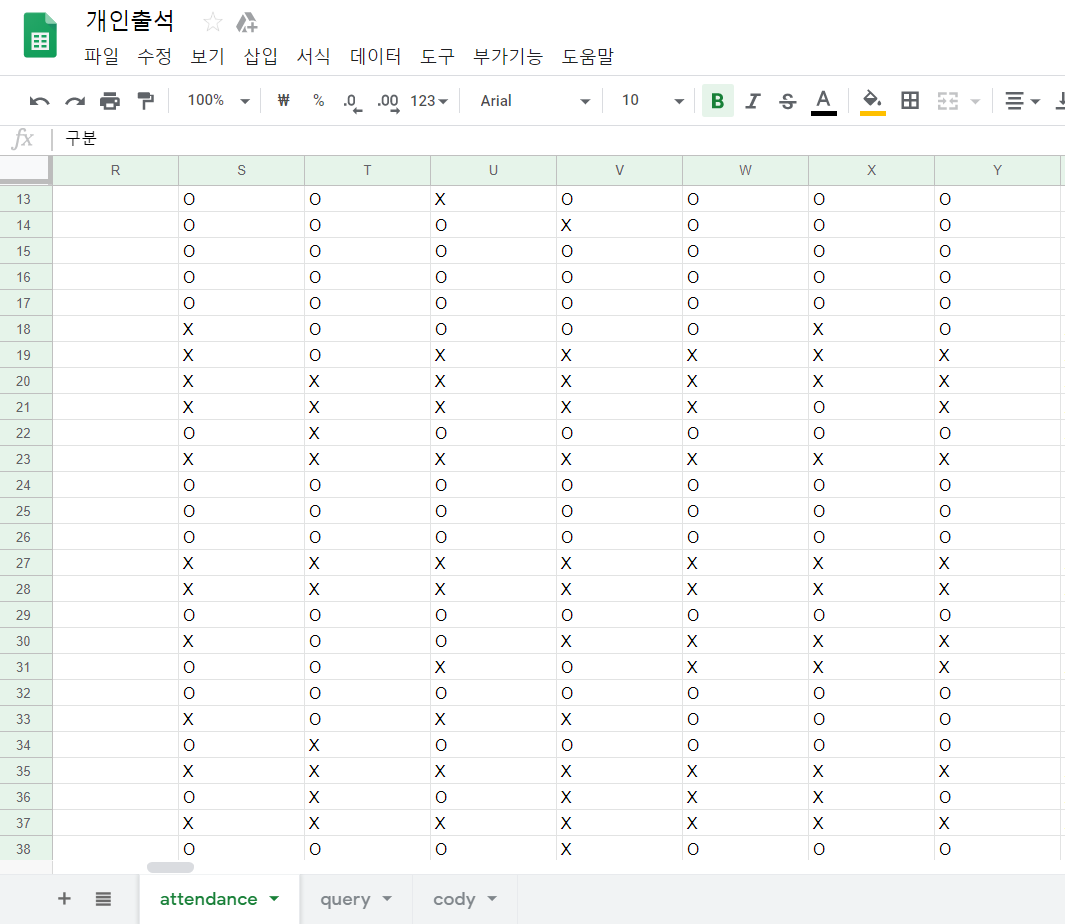
Task: Star the 개인출석 document
Action: (213, 22)
